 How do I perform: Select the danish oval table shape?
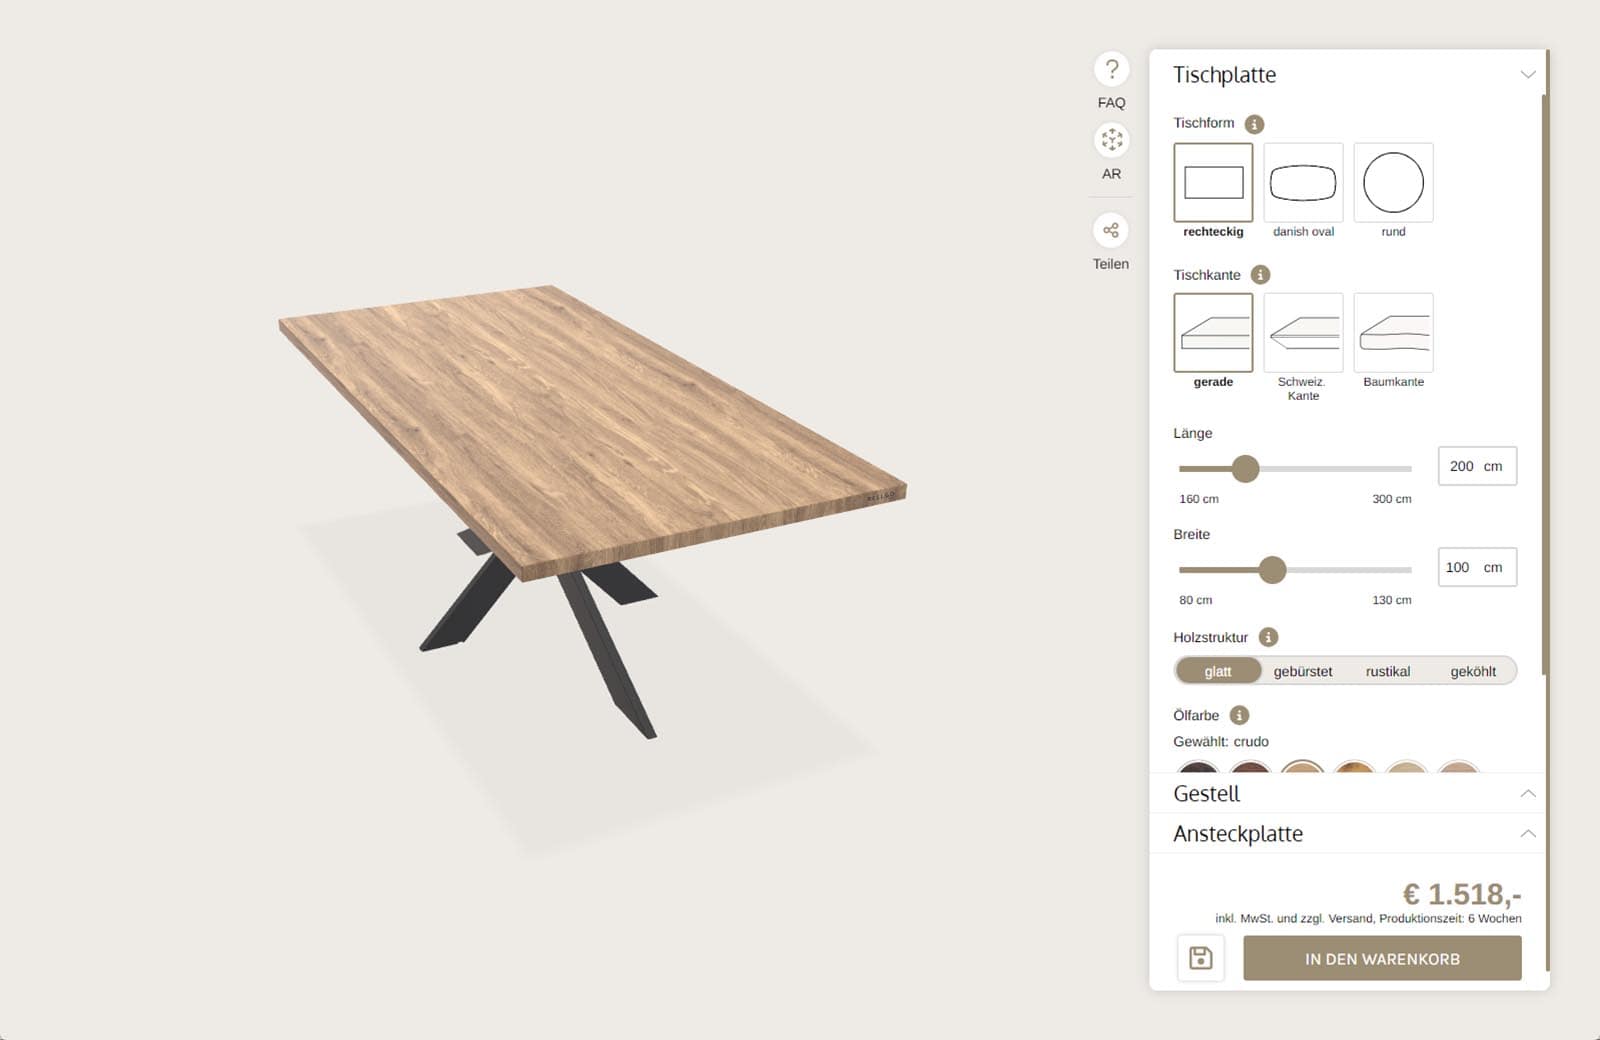coord(1303,183)
